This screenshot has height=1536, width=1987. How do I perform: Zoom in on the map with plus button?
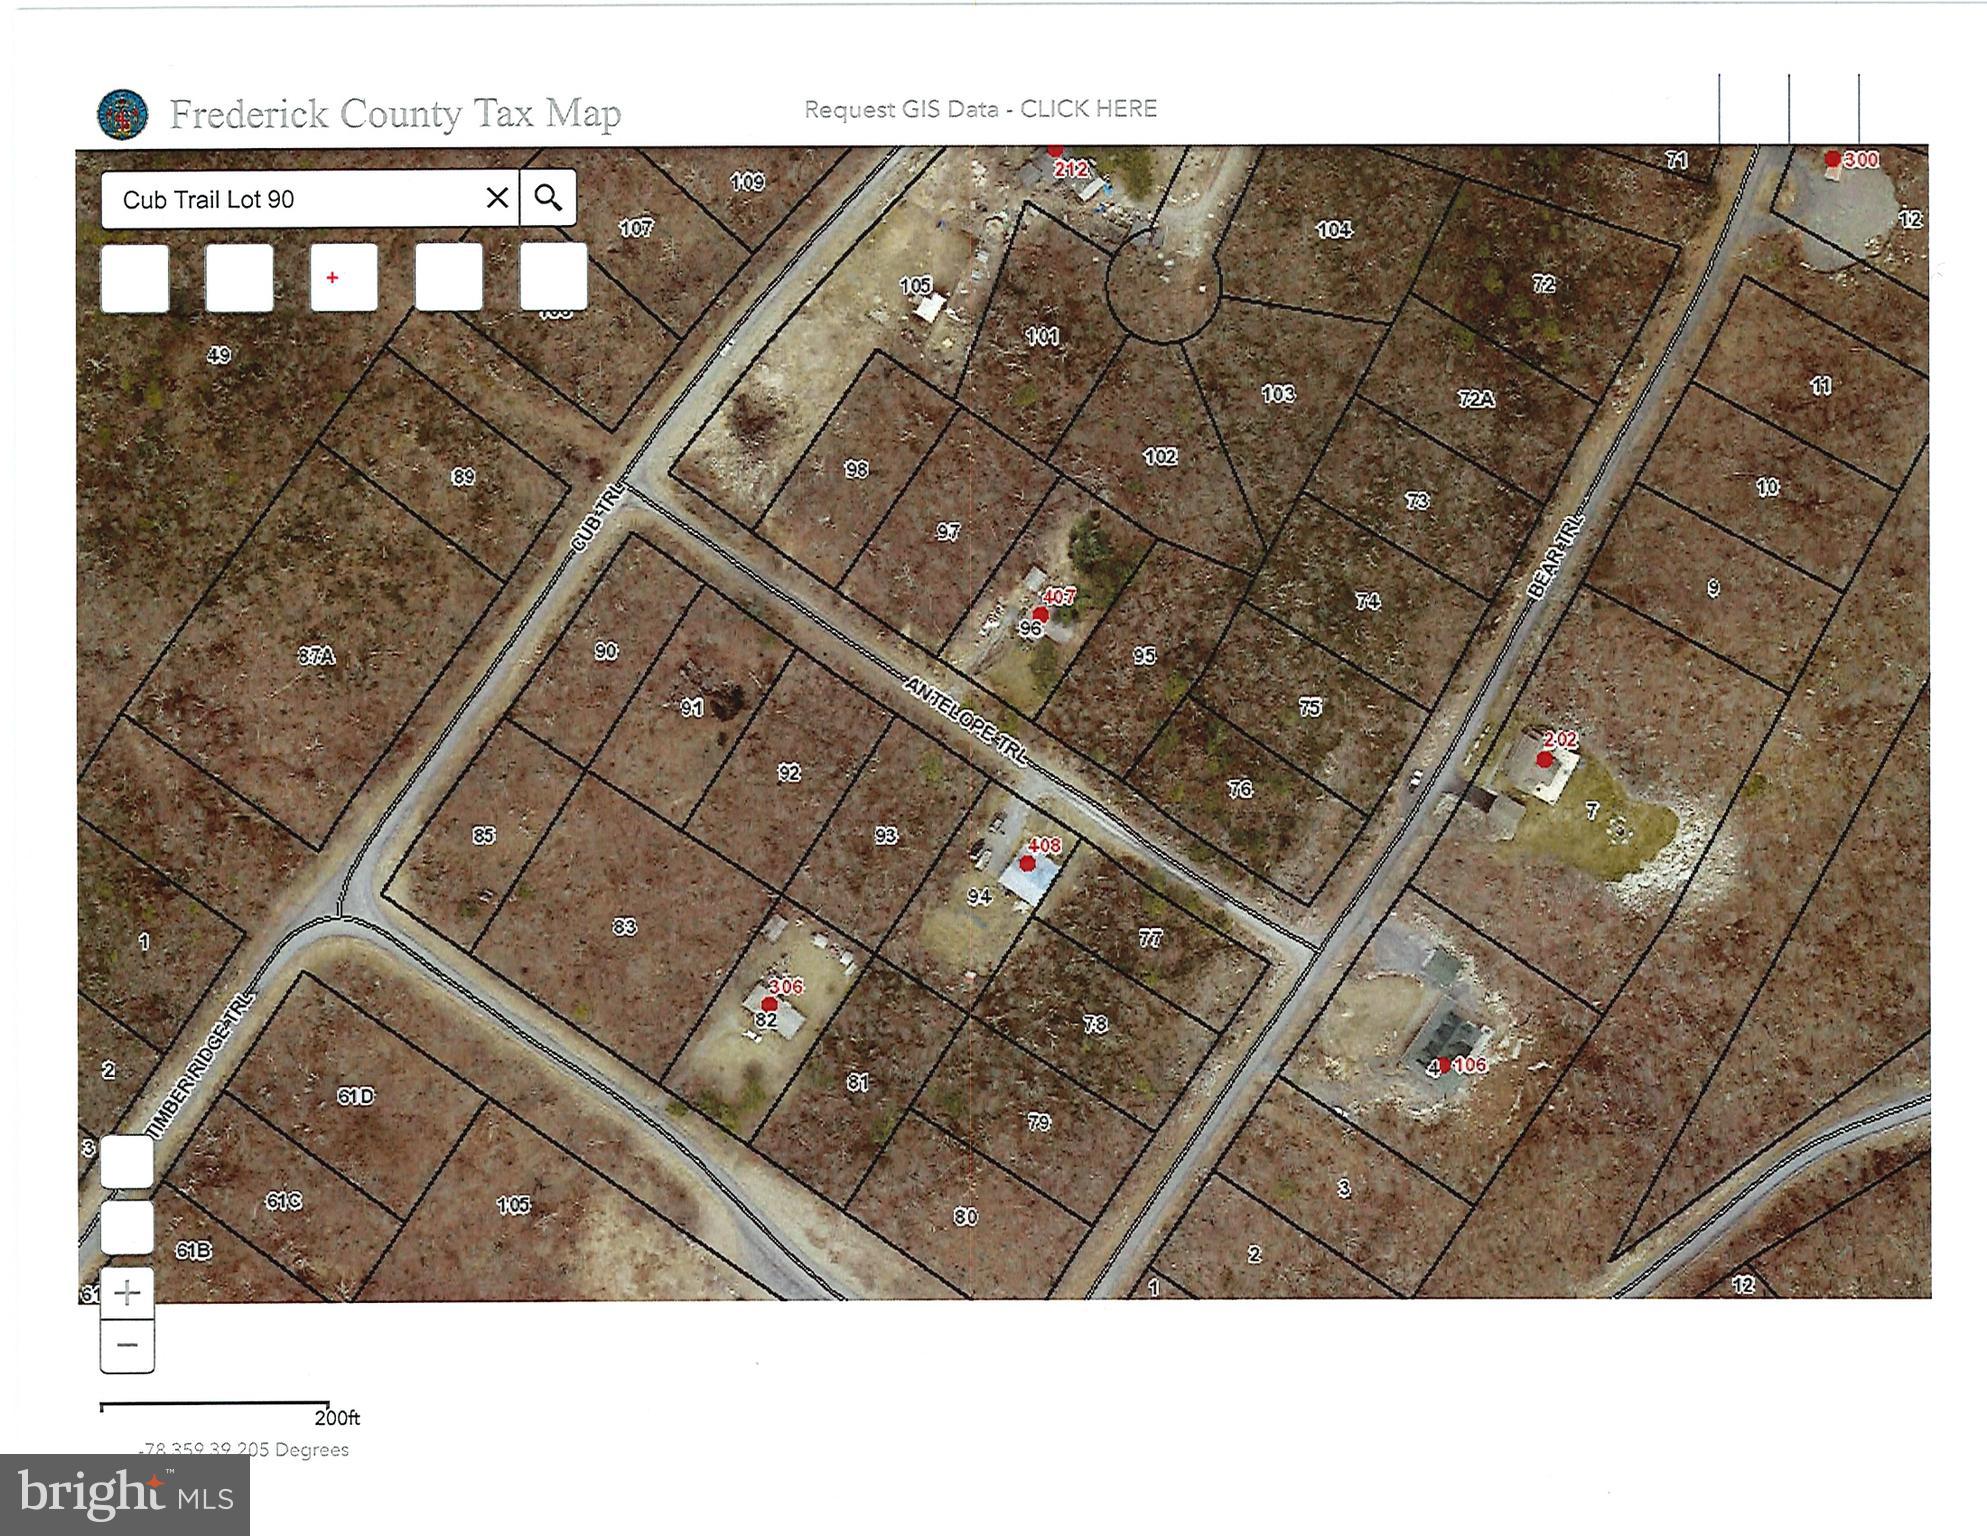pos(127,1293)
